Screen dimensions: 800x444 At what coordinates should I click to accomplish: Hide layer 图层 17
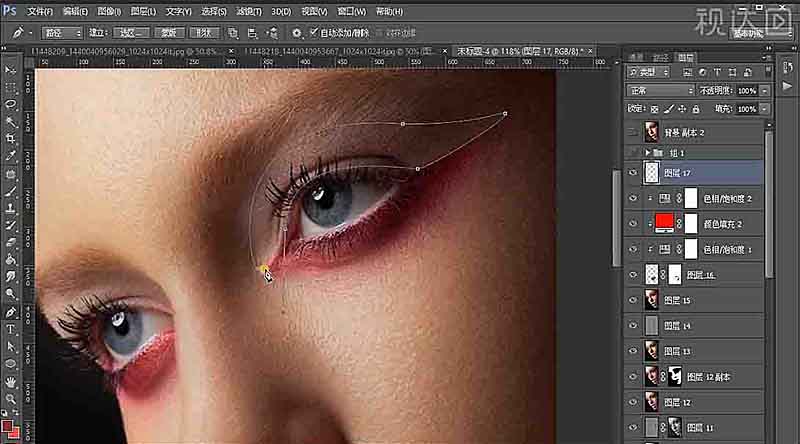pos(633,173)
